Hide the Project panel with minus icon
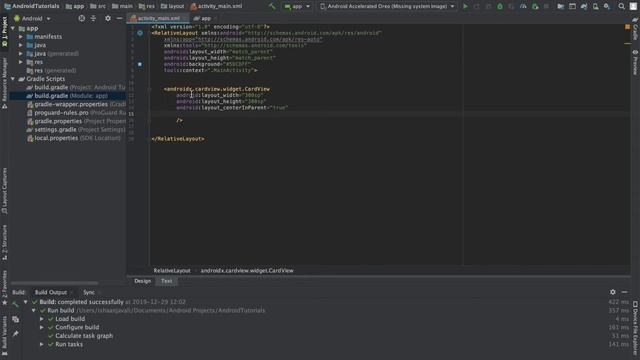640x360 pixels. pos(119,18)
